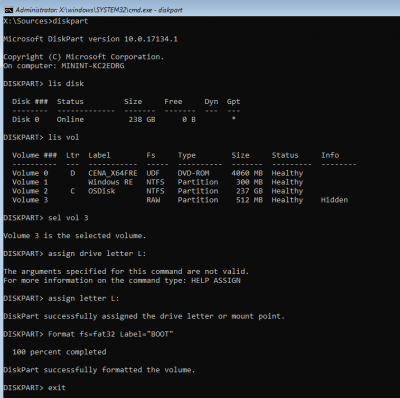
Task: Click the 'HELP ASSIGN' hint line
Action: pyautogui.click(x=122, y=281)
